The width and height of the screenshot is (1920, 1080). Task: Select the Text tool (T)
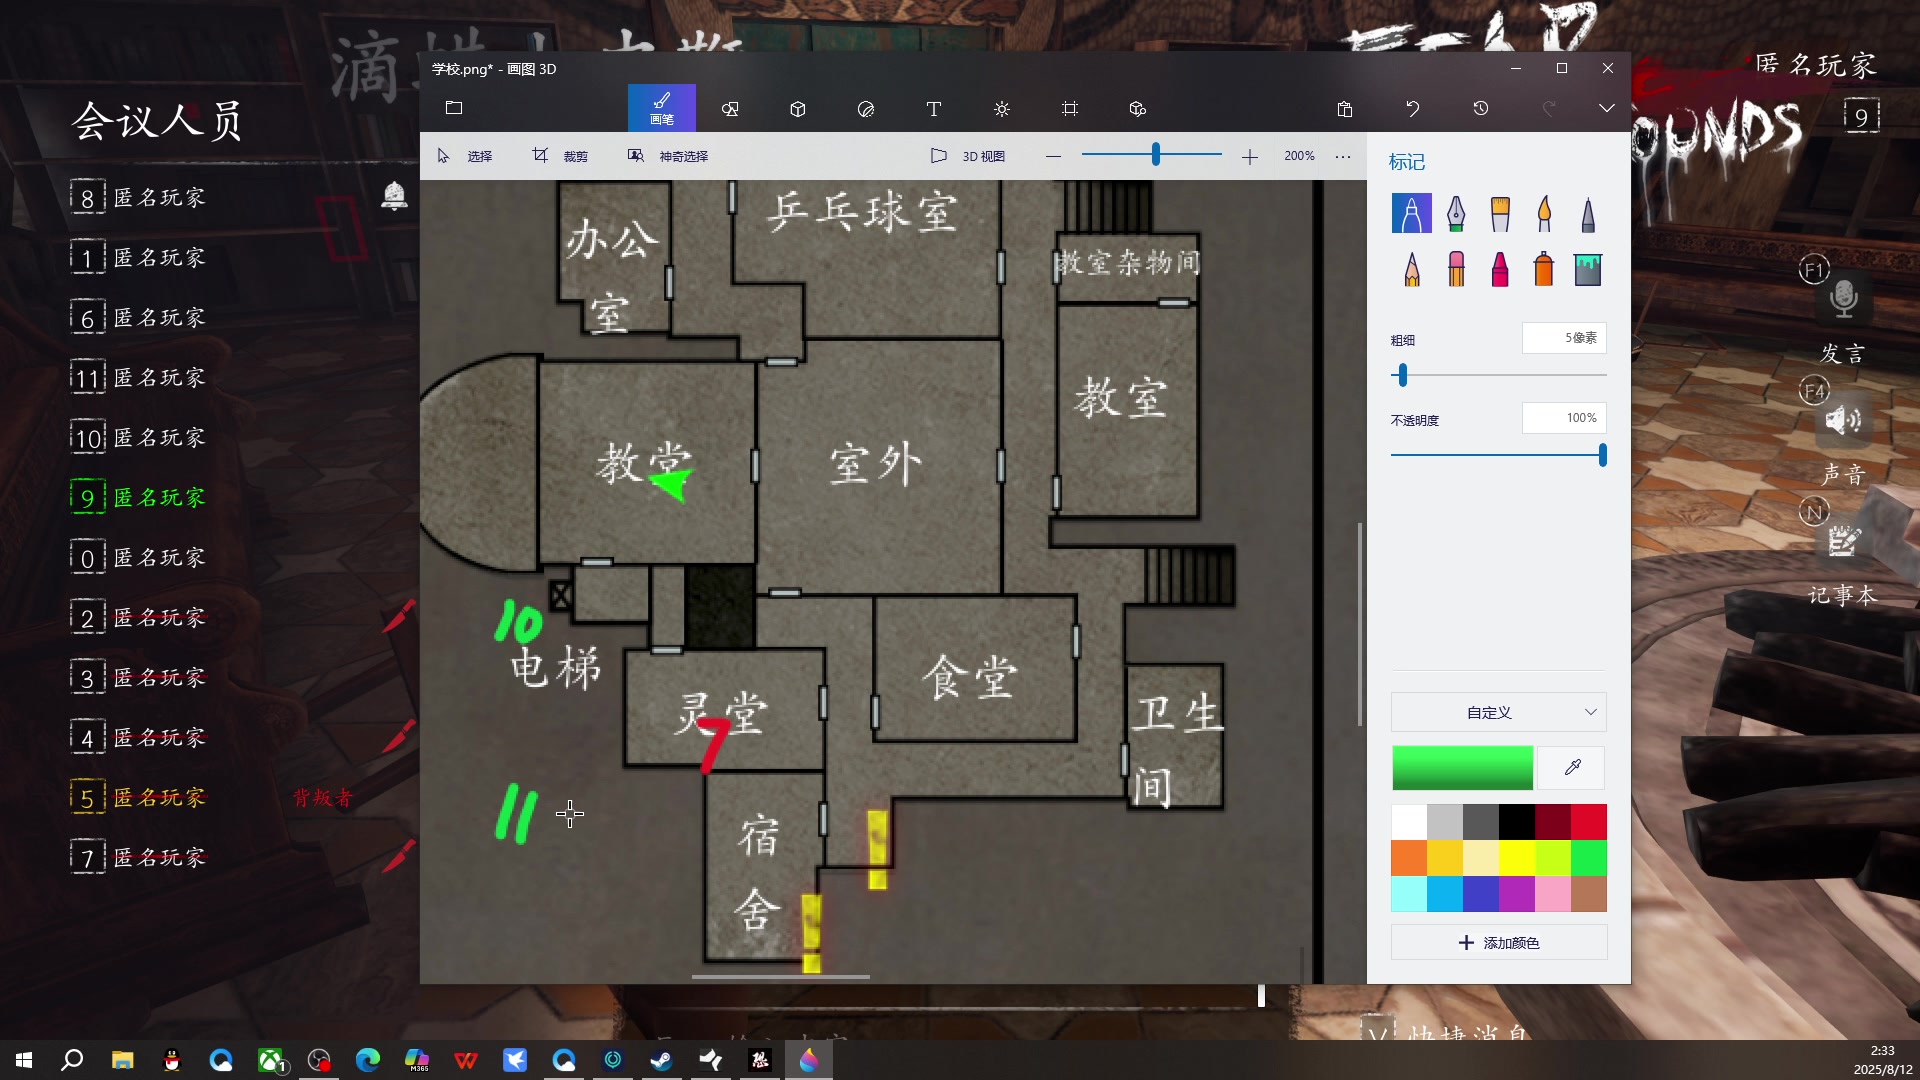[934, 108]
